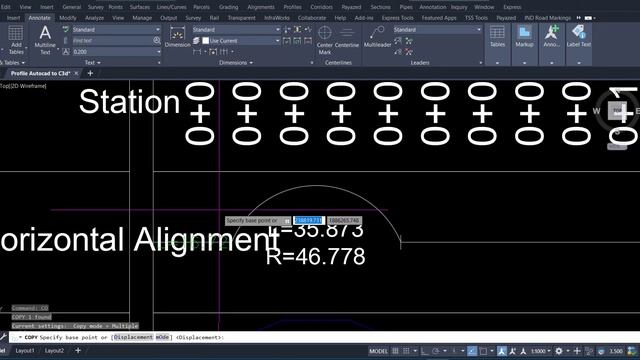Close the Profile Autocad to C3d tab

pos(76,73)
